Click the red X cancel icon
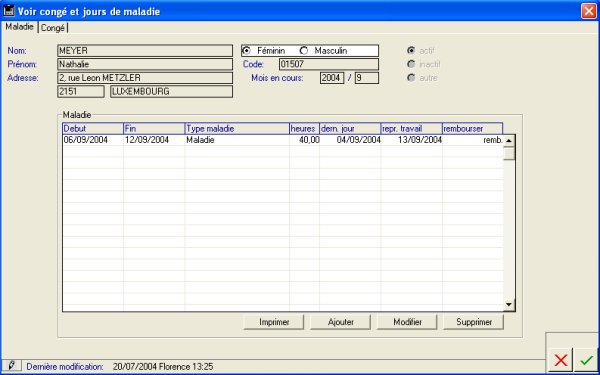Image resolution: width=600 pixels, height=375 pixels. (561, 360)
